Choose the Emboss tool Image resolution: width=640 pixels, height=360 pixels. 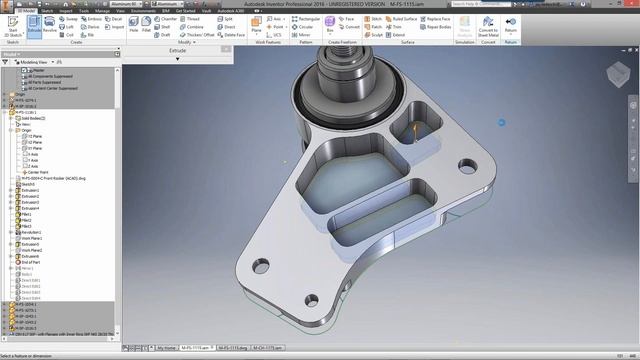point(91,19)
